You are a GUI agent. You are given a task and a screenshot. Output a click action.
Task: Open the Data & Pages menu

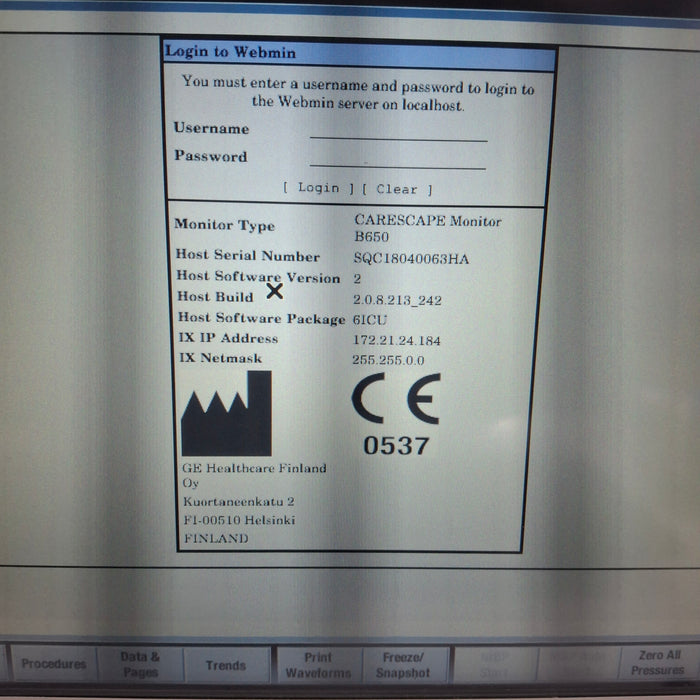pos(140,664)
